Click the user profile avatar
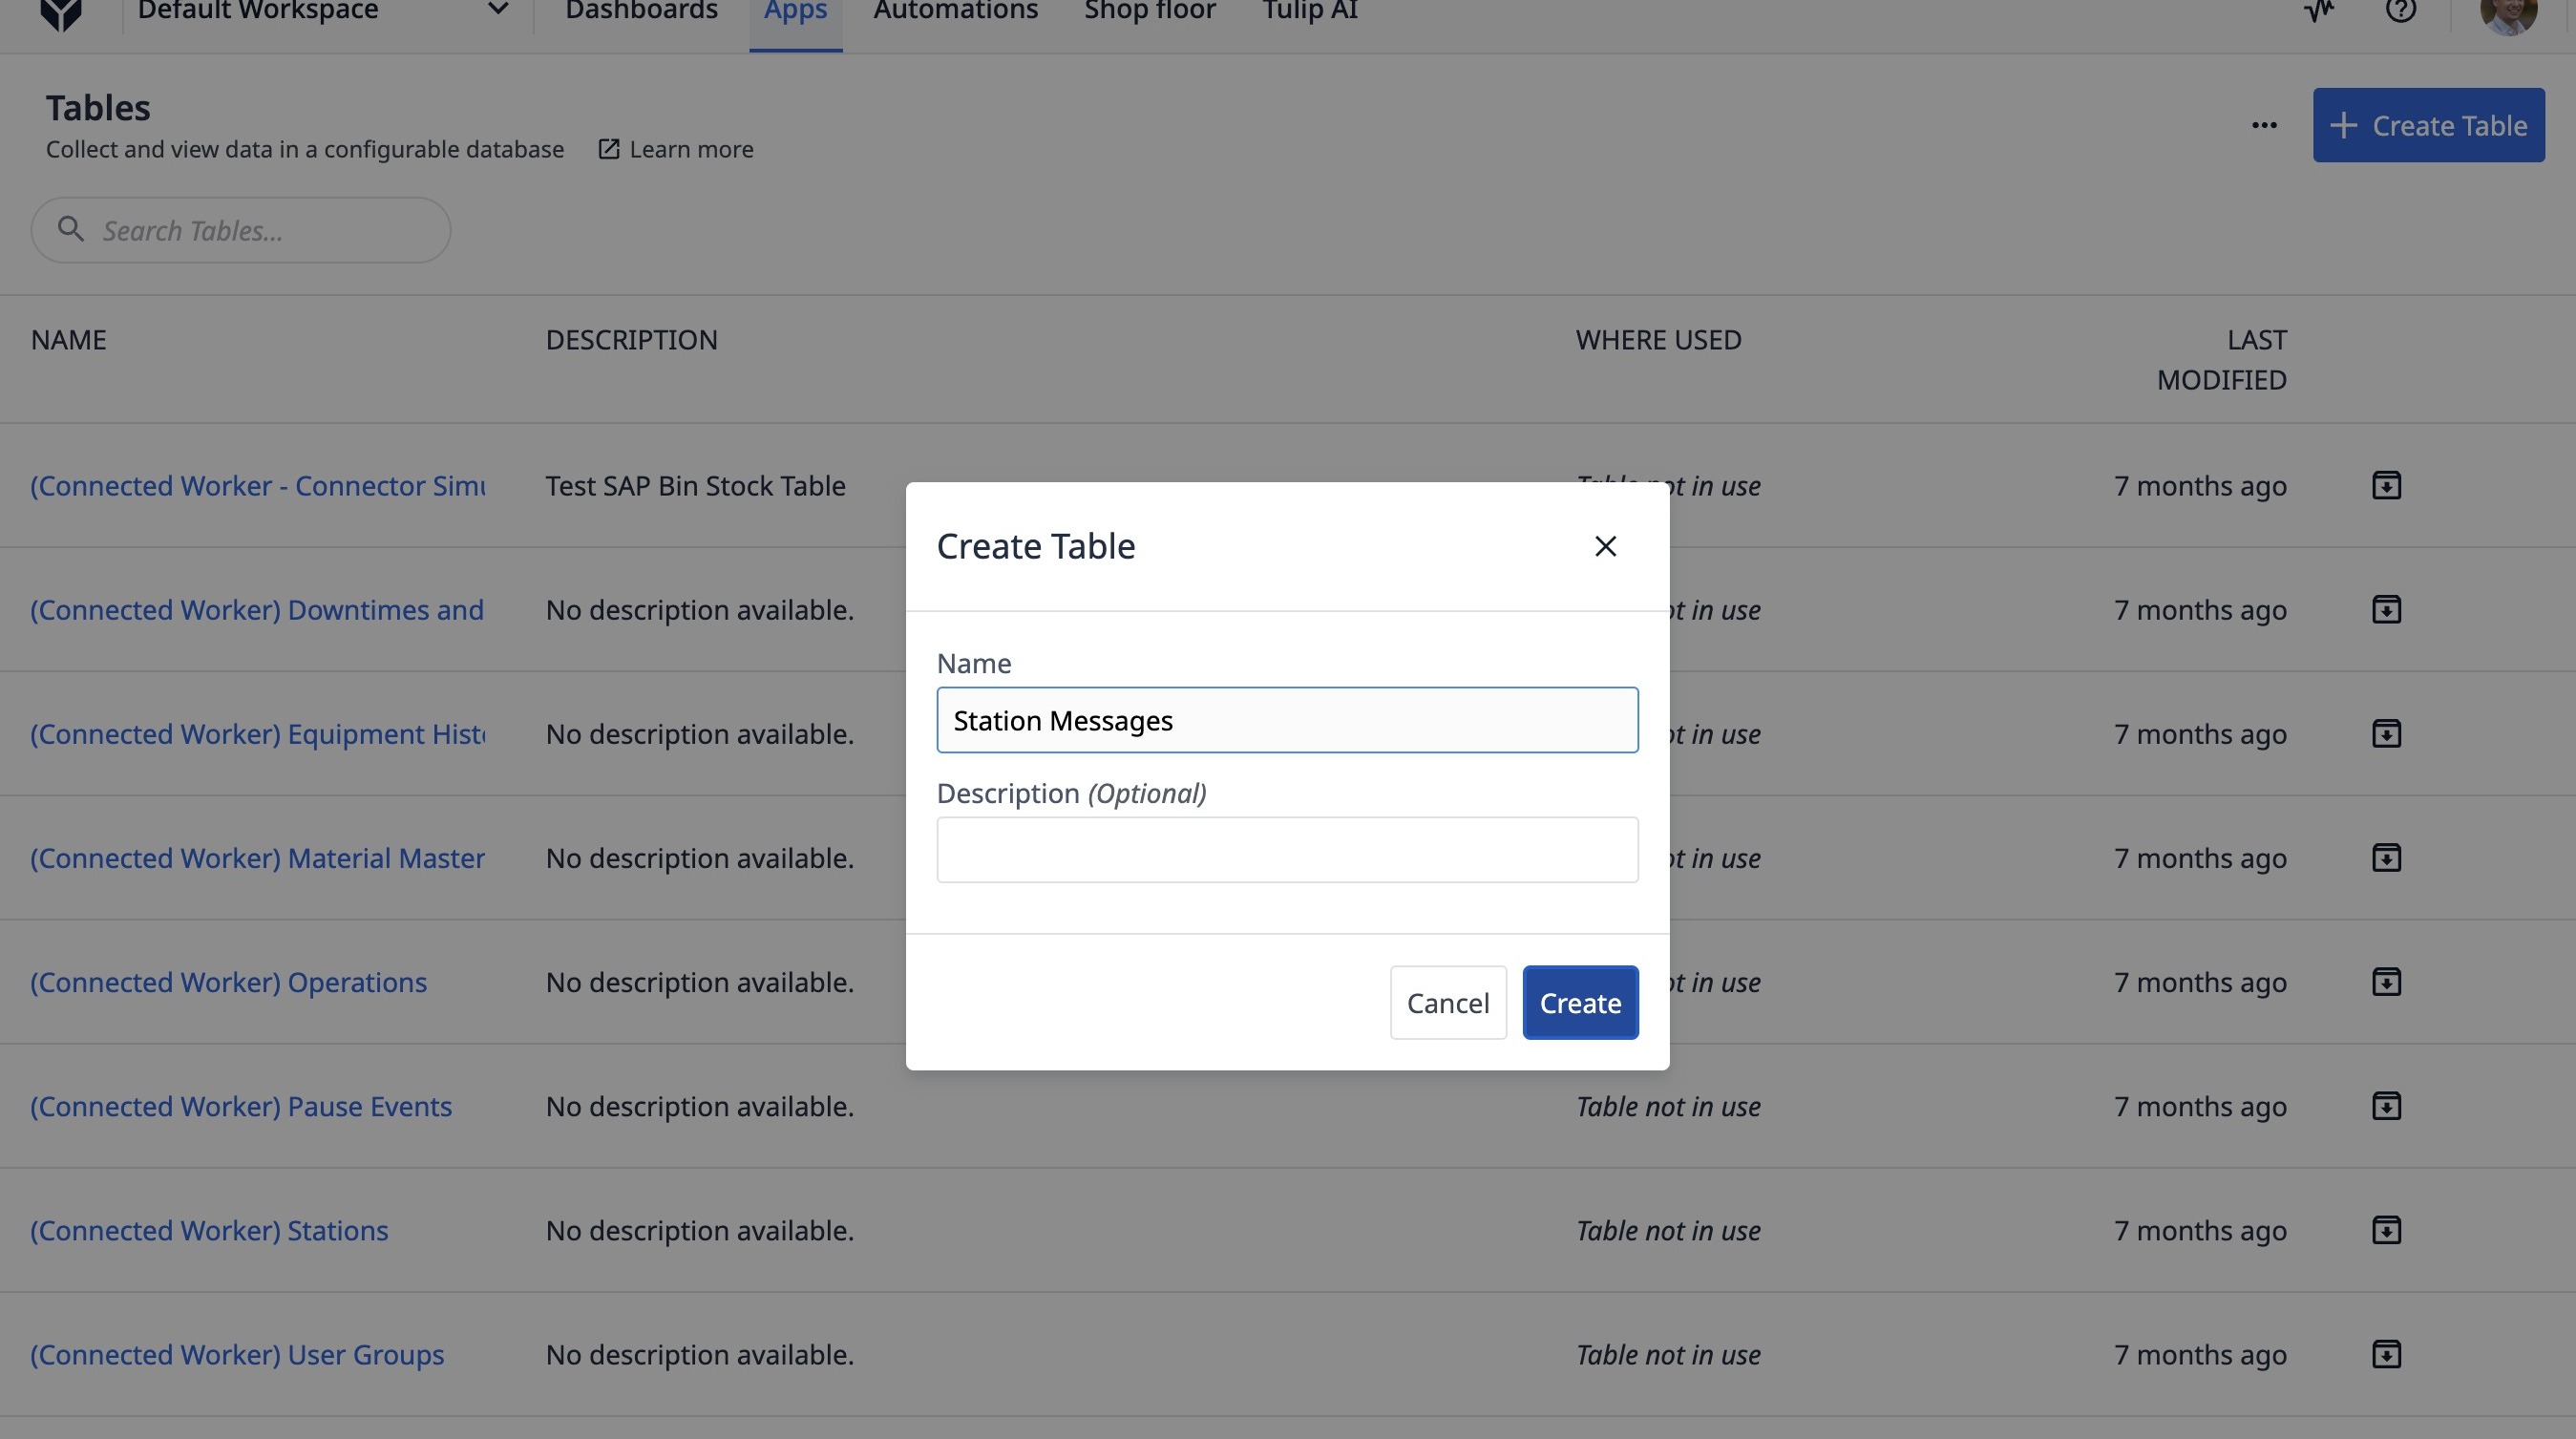Image resolution: width=2576 pixels, height=1439 pixels. pyautogui.click(x=2508, y=14)
